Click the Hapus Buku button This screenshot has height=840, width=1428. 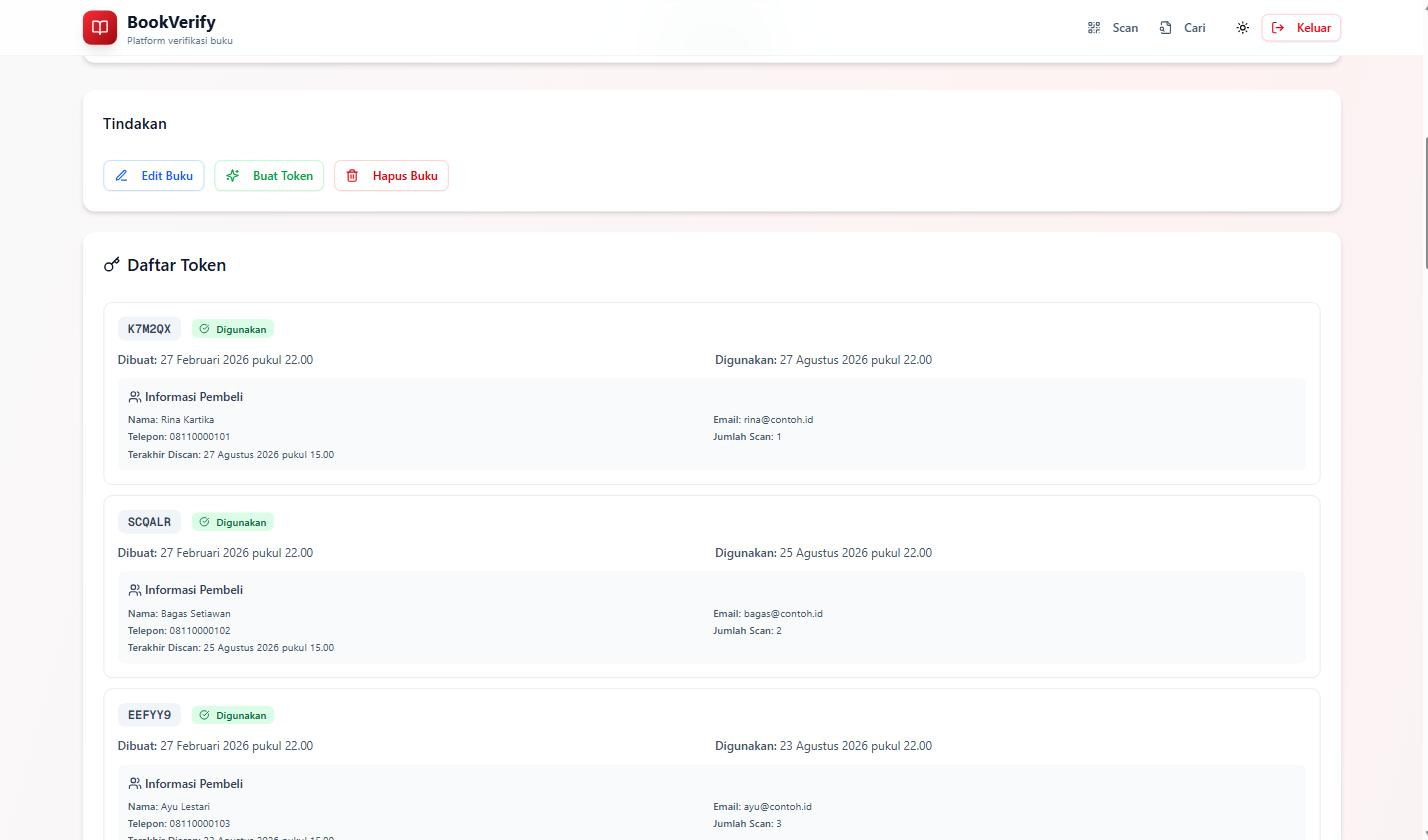(x=391, y=176)
